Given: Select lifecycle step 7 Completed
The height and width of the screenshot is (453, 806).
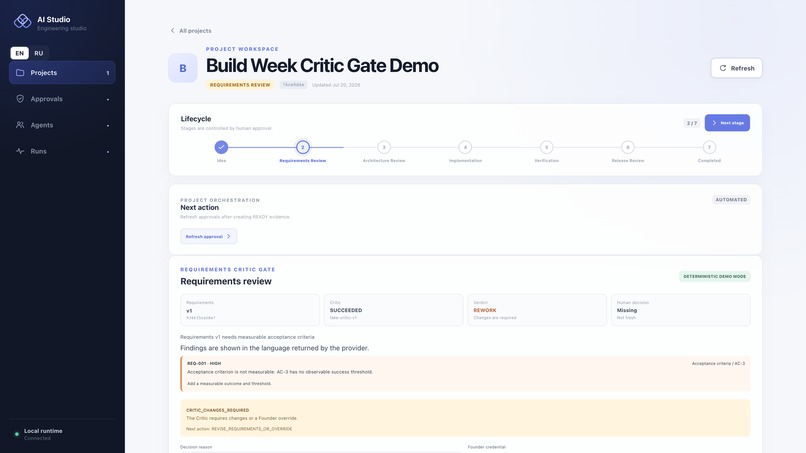Looking at the screenshot, I should 709,147.
